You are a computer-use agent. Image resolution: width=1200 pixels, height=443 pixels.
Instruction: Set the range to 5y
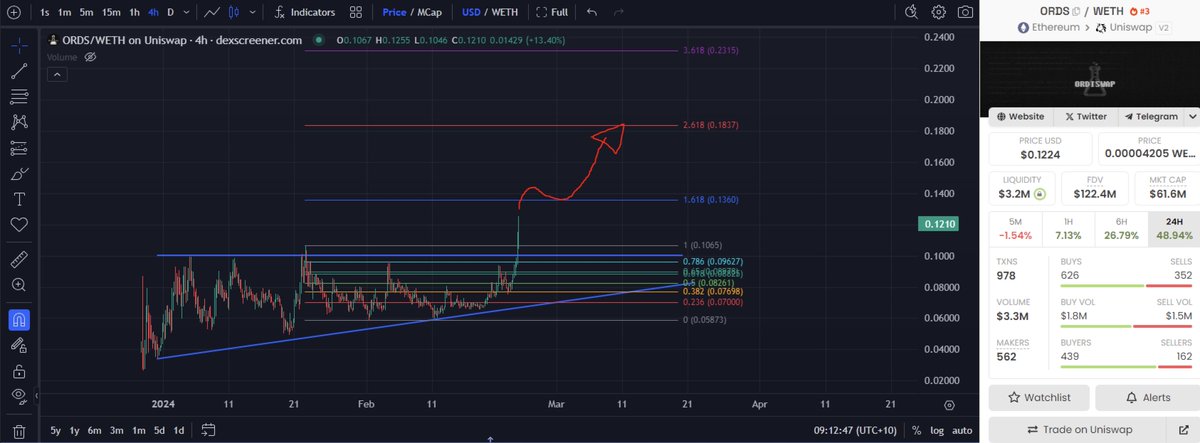[x=56, y=430]
